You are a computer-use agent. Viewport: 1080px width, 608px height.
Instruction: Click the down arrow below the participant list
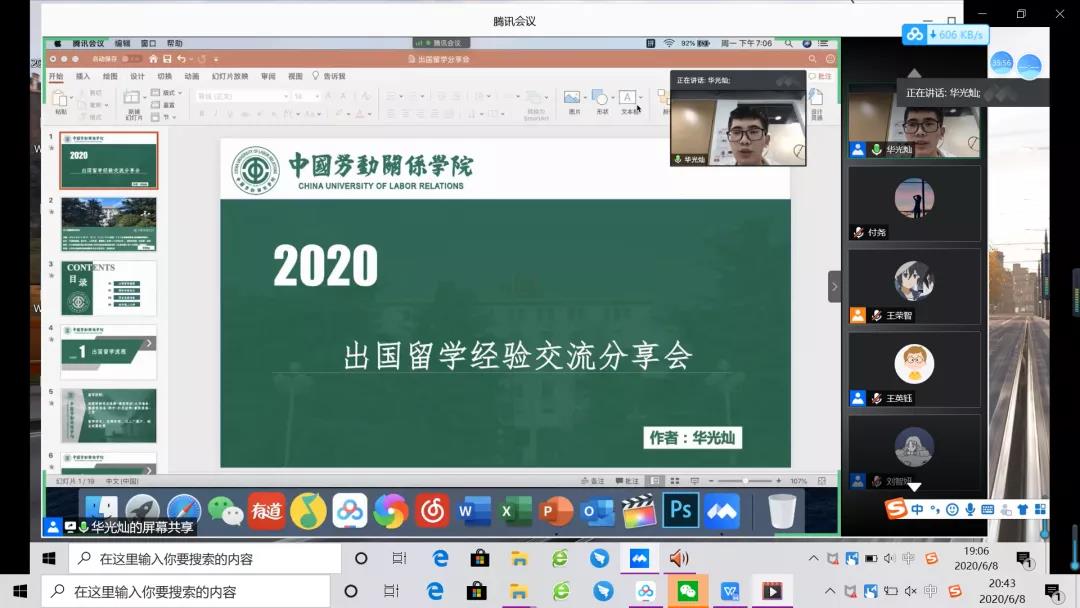click(x=914, y=487)
